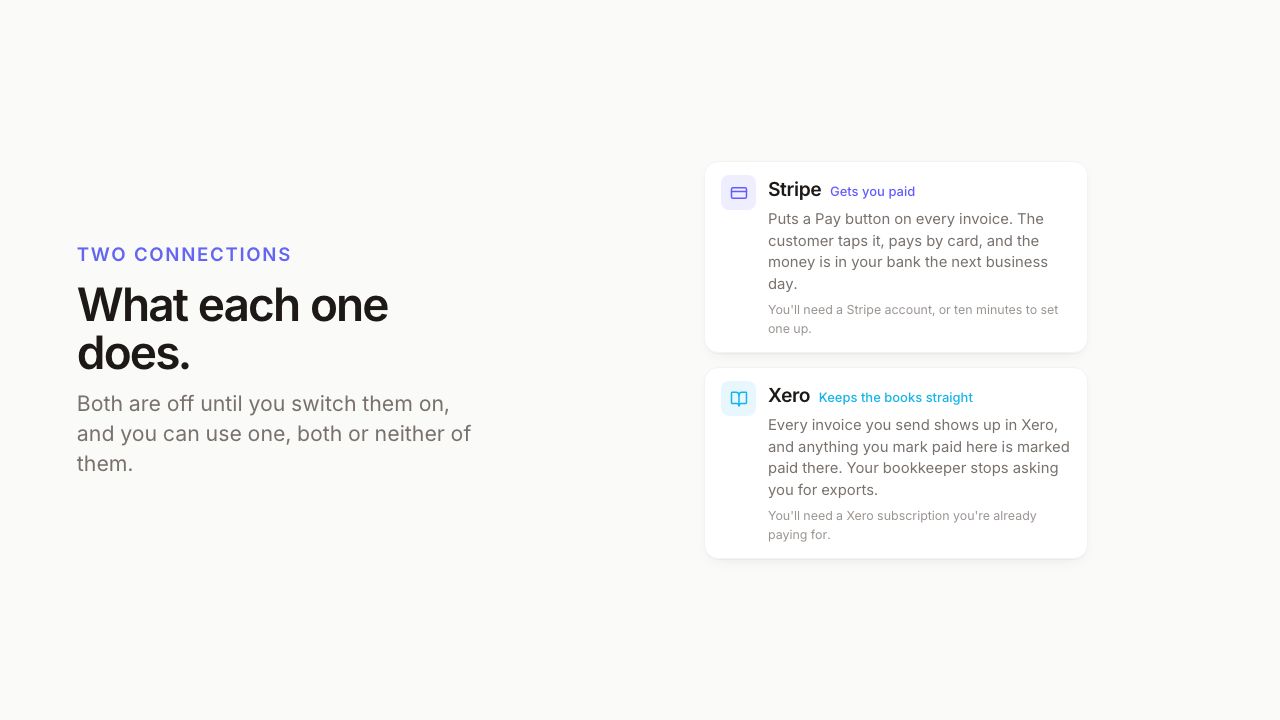Click the Xero open book icon
The width and height of the screenshot is (1280, 720).
(x=738, y=399)
